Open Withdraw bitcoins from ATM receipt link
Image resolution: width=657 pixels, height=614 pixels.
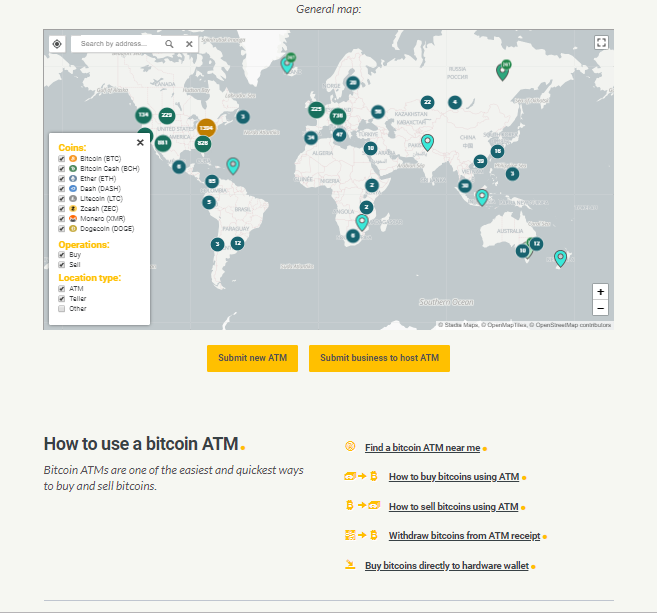coord(464,536)
